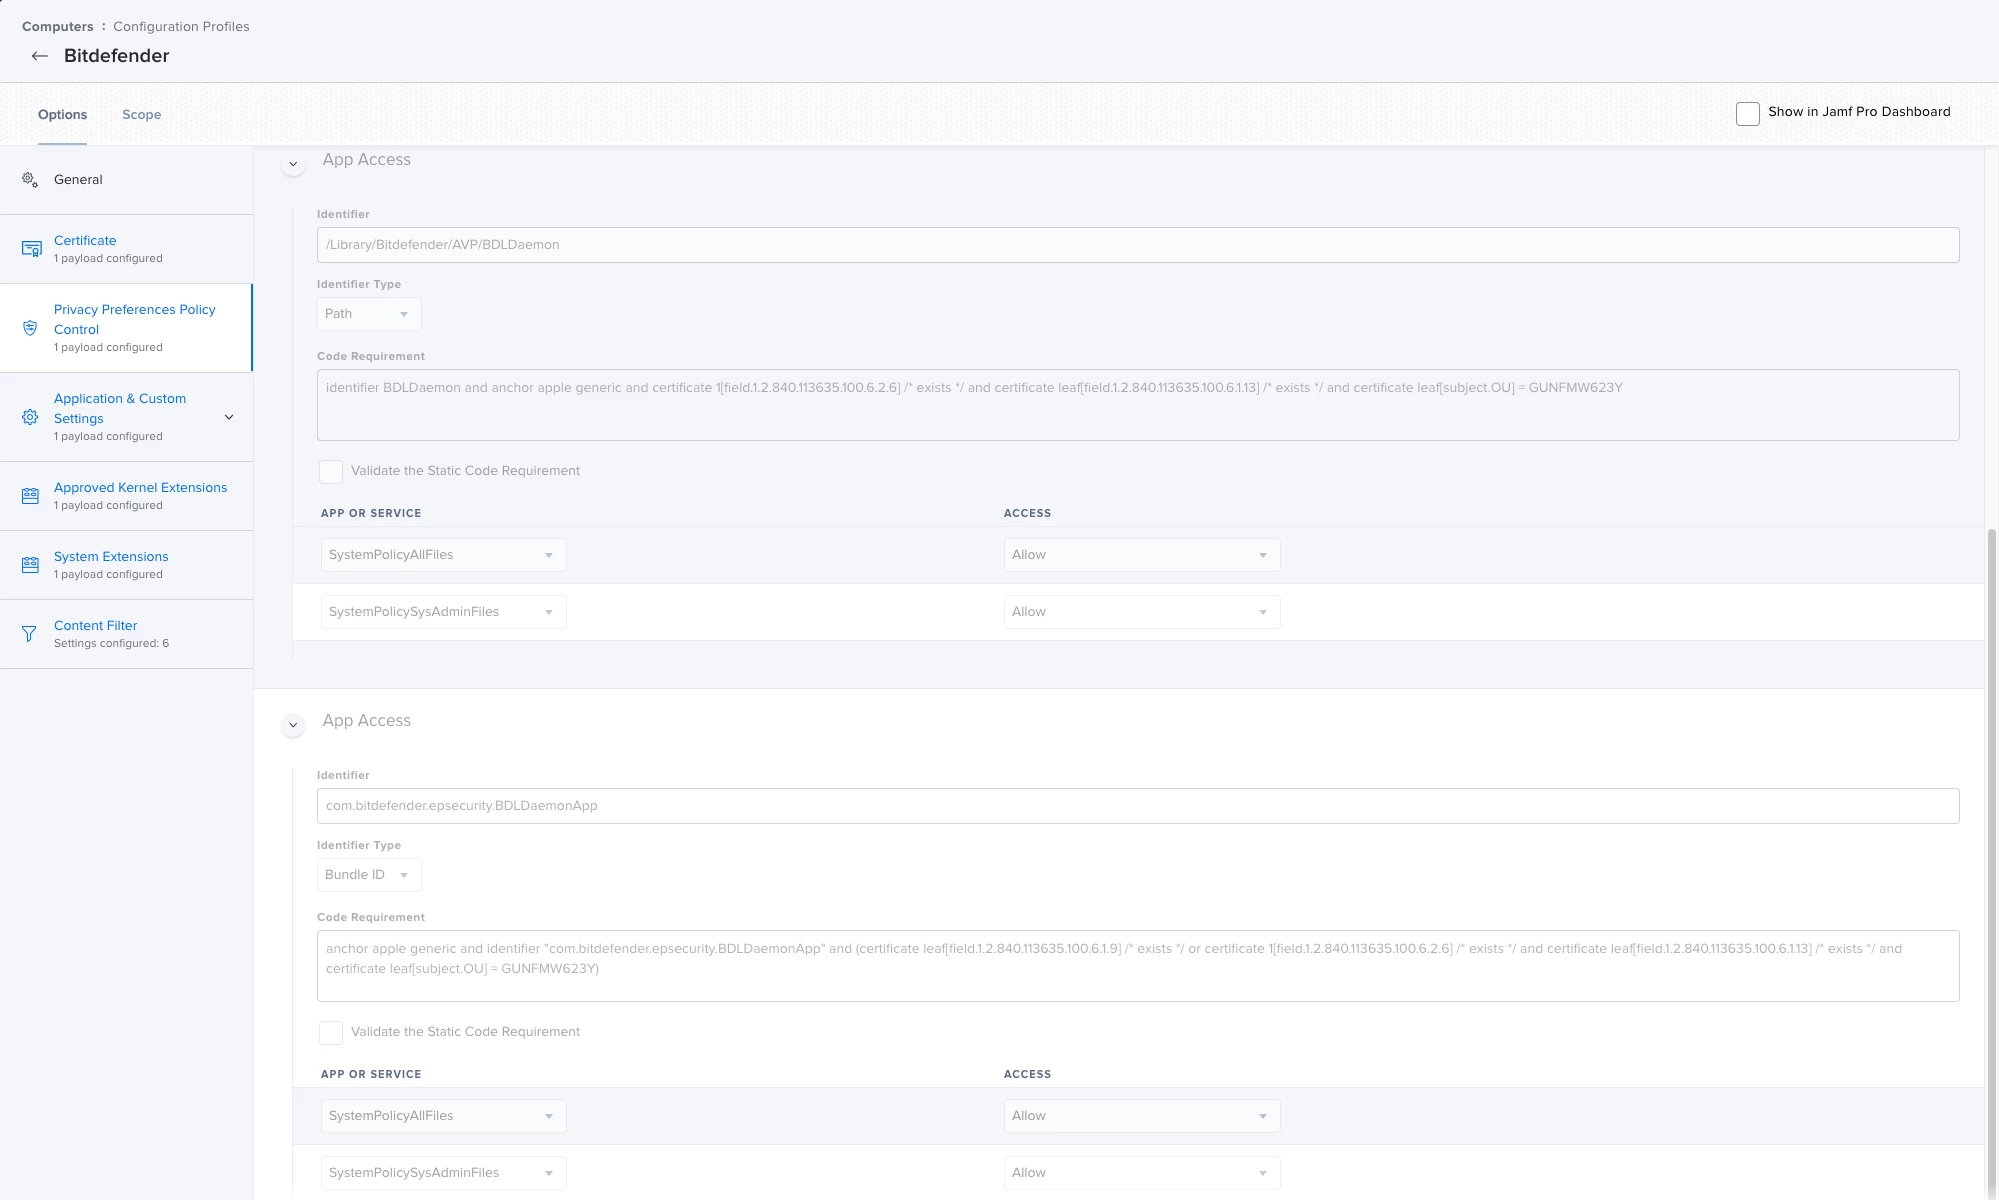Go to Configuration Profiles breadcrumb

click(181, 27)
